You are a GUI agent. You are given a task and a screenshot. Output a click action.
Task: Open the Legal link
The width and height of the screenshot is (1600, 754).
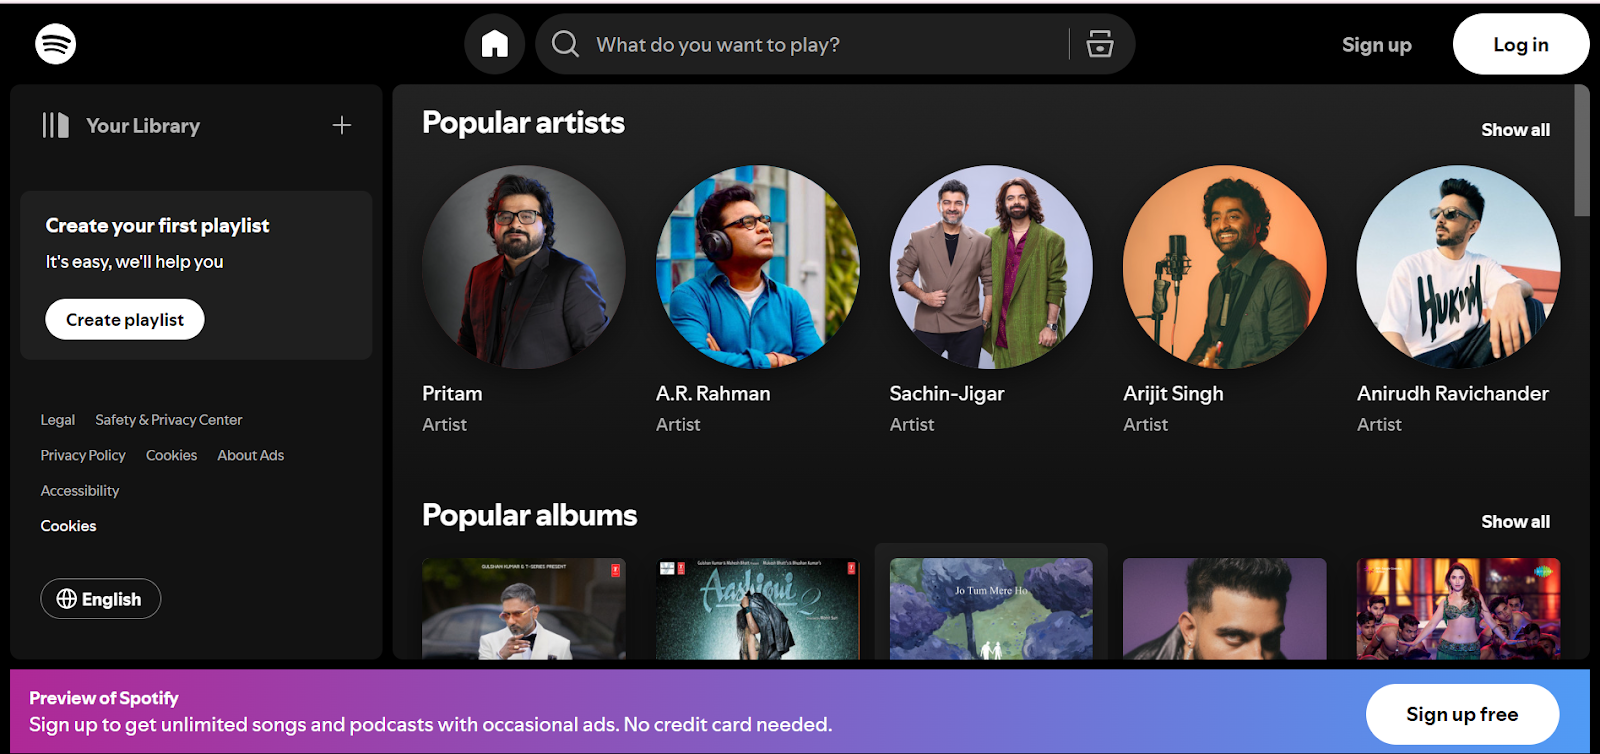pyautogui.click(x=58, y=420)
